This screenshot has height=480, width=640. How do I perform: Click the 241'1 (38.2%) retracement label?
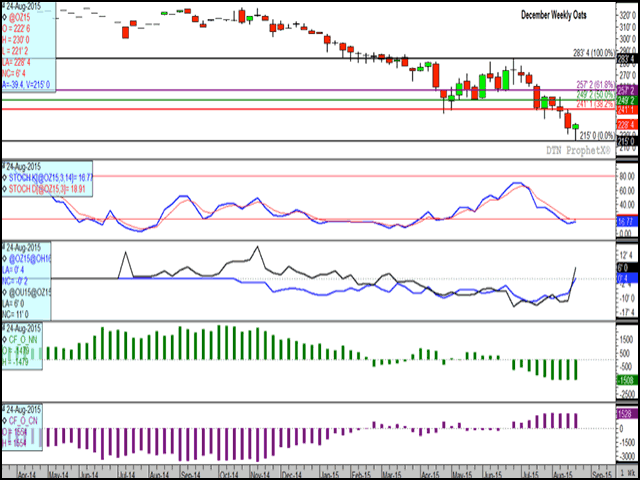tap(595, 104)
